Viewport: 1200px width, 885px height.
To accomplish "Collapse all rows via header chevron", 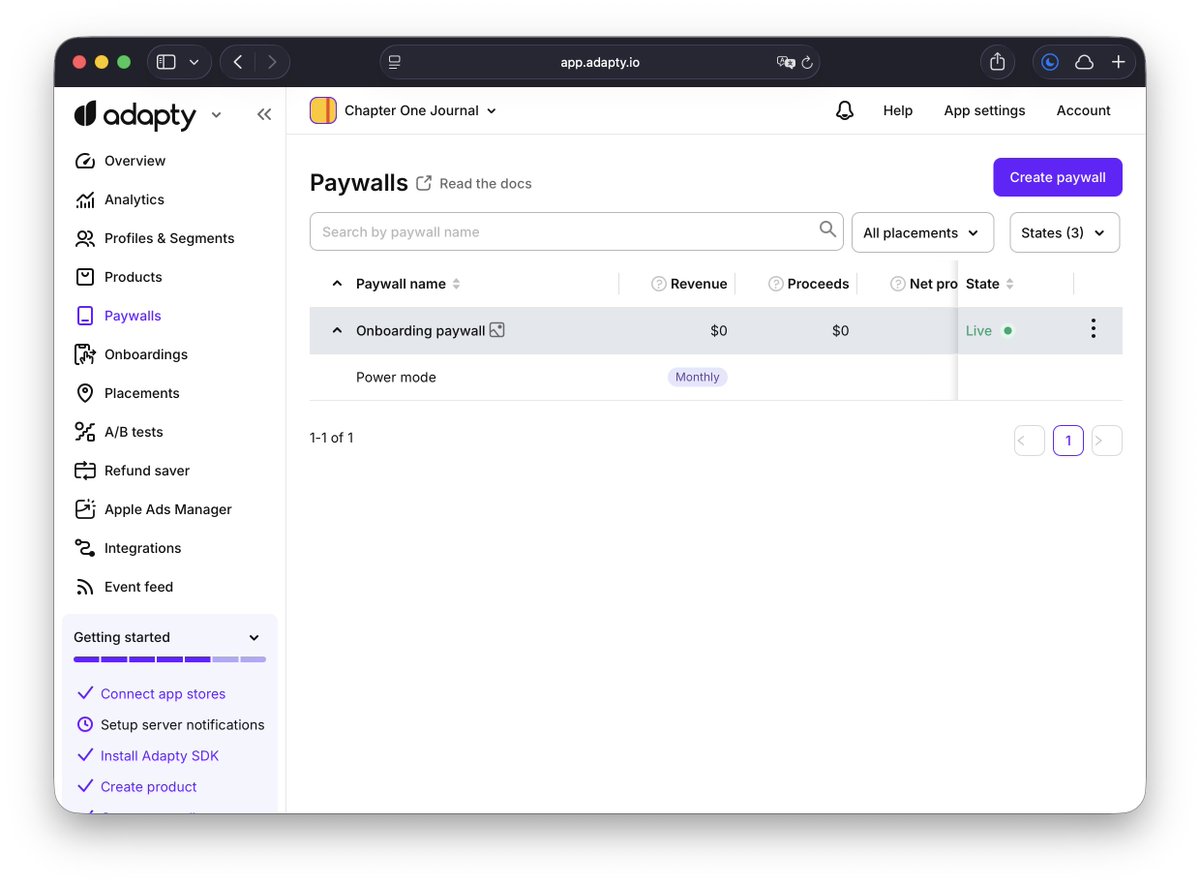I will point(337,284).
